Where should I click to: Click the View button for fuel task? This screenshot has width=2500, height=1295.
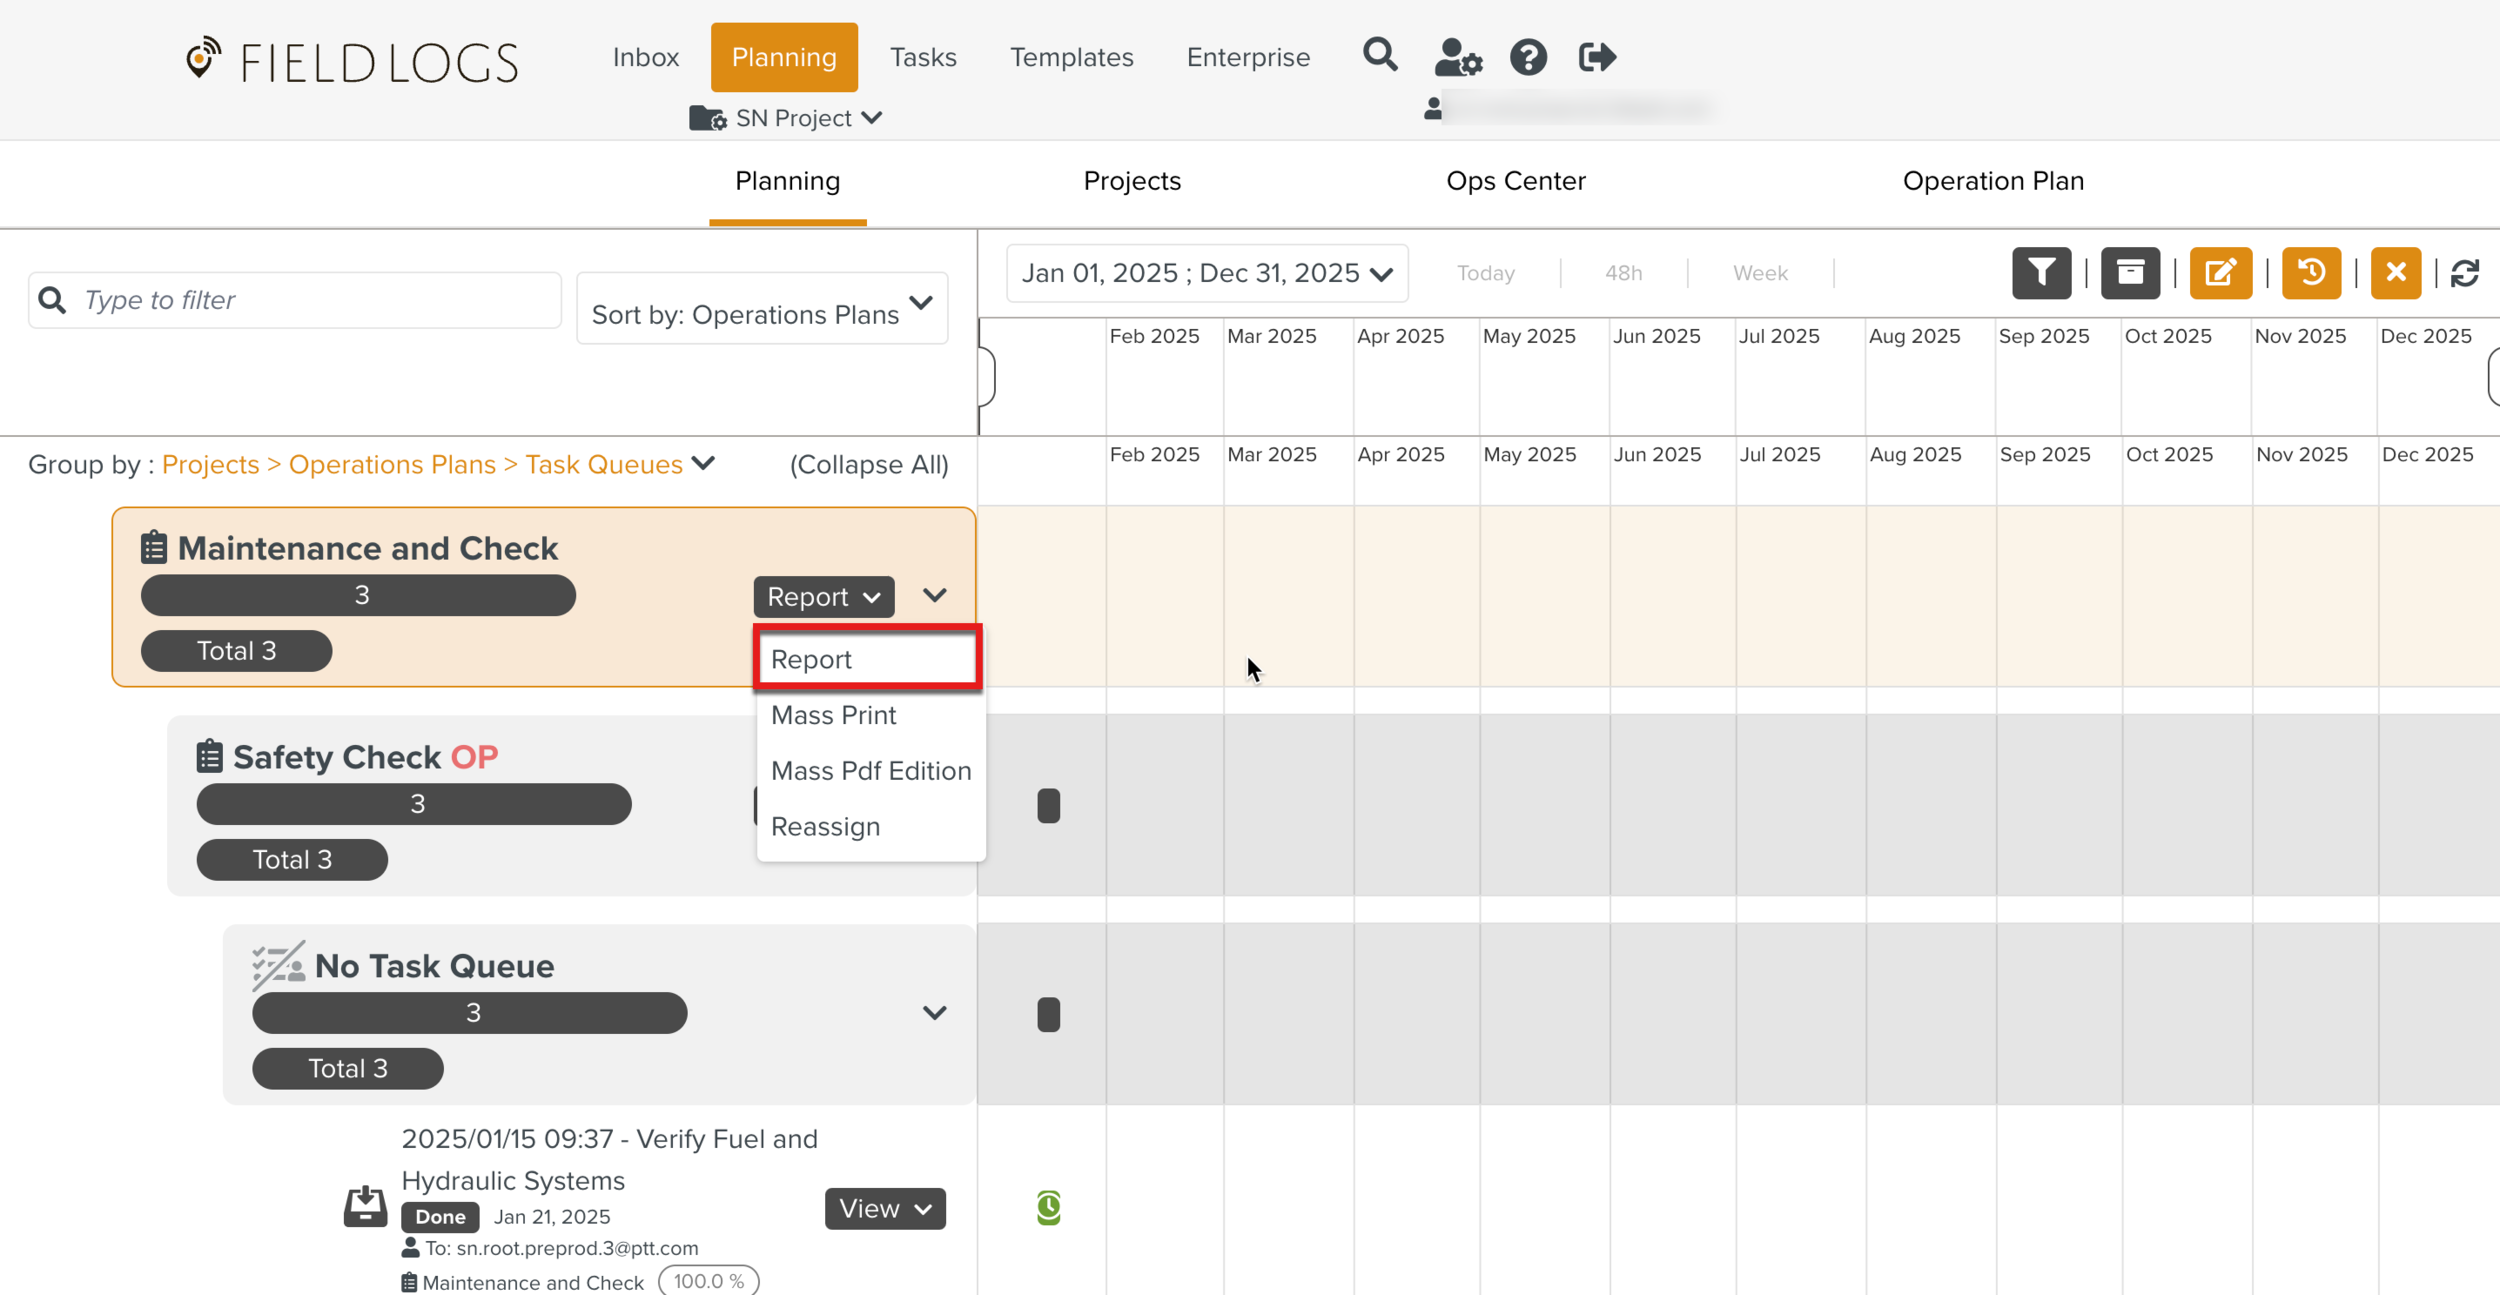pyautogui.click(x=884, y=1209)
